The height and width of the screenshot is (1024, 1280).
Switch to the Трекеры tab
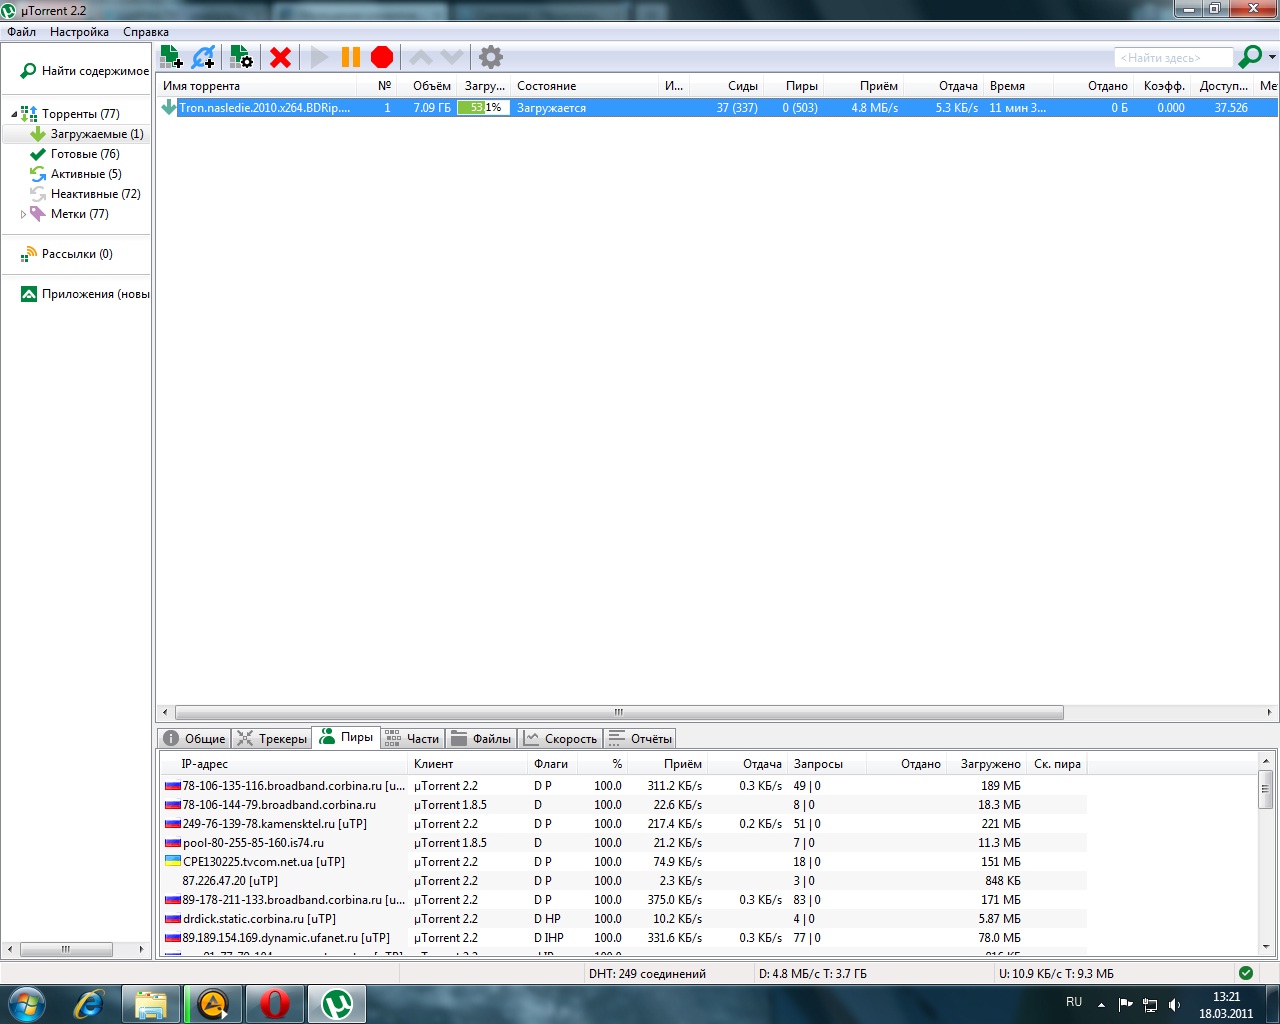pos(272,739)
